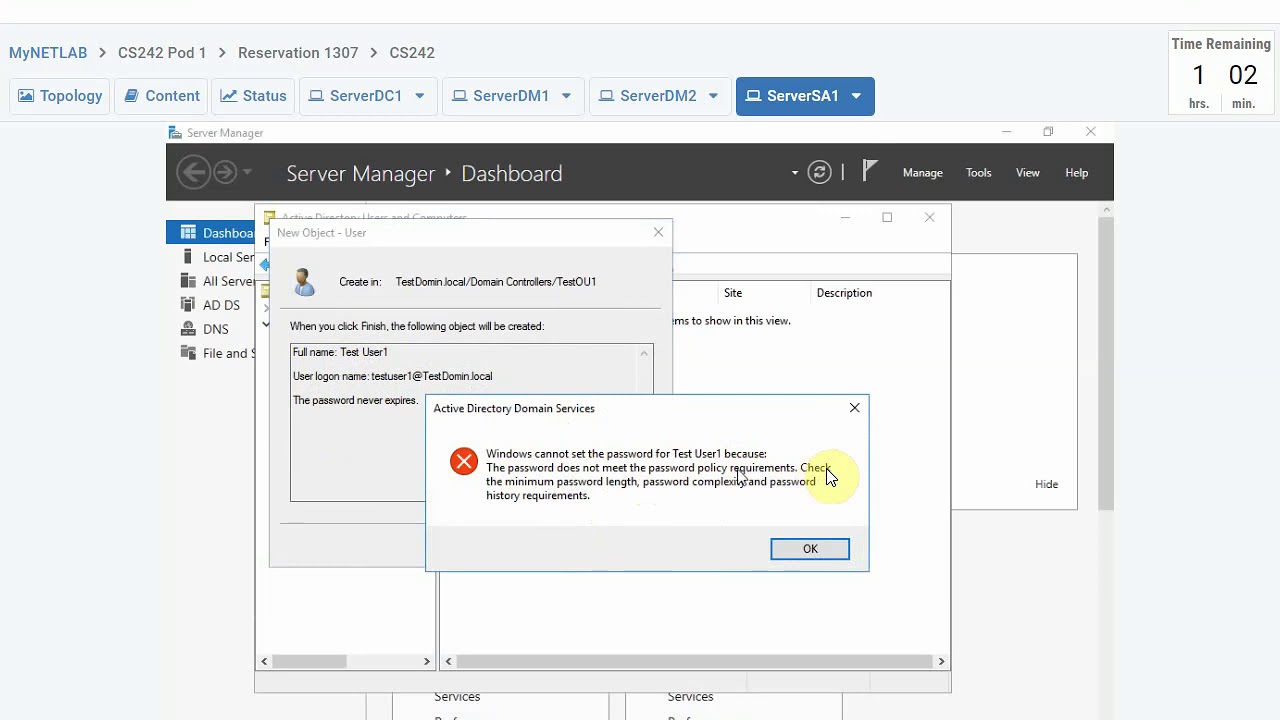Open the Manage menu

click(x=923, y=173)
